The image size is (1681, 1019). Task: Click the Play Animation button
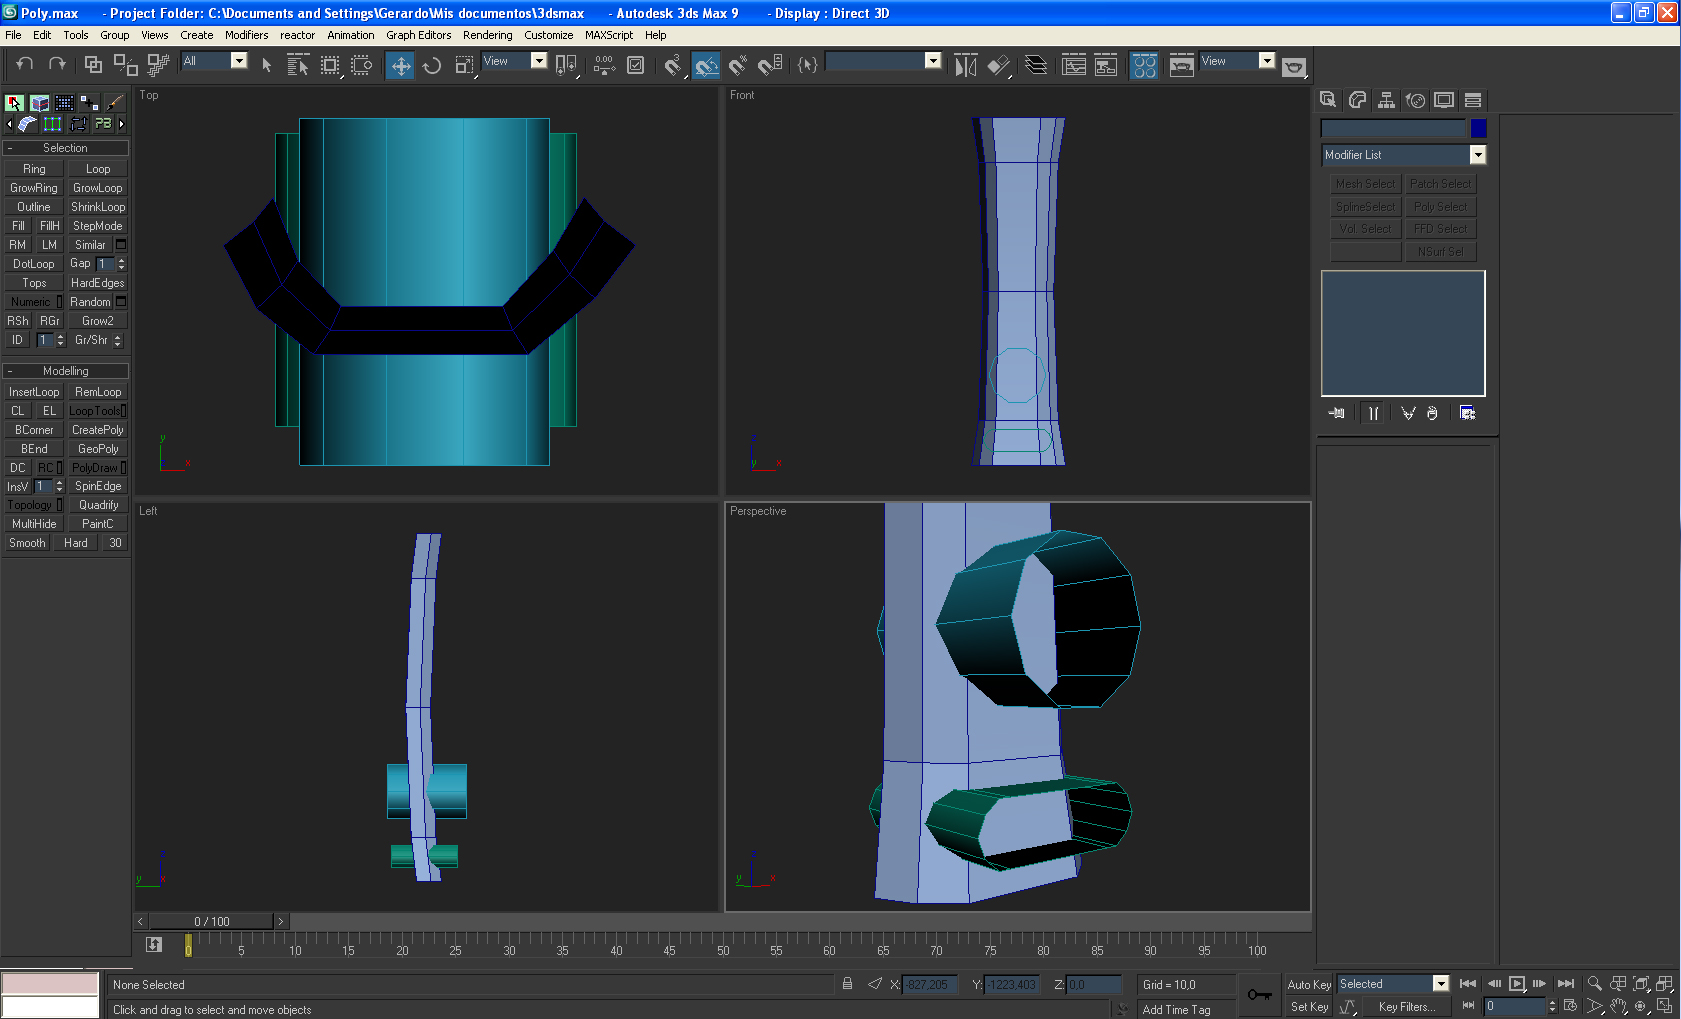(1517, 984)
